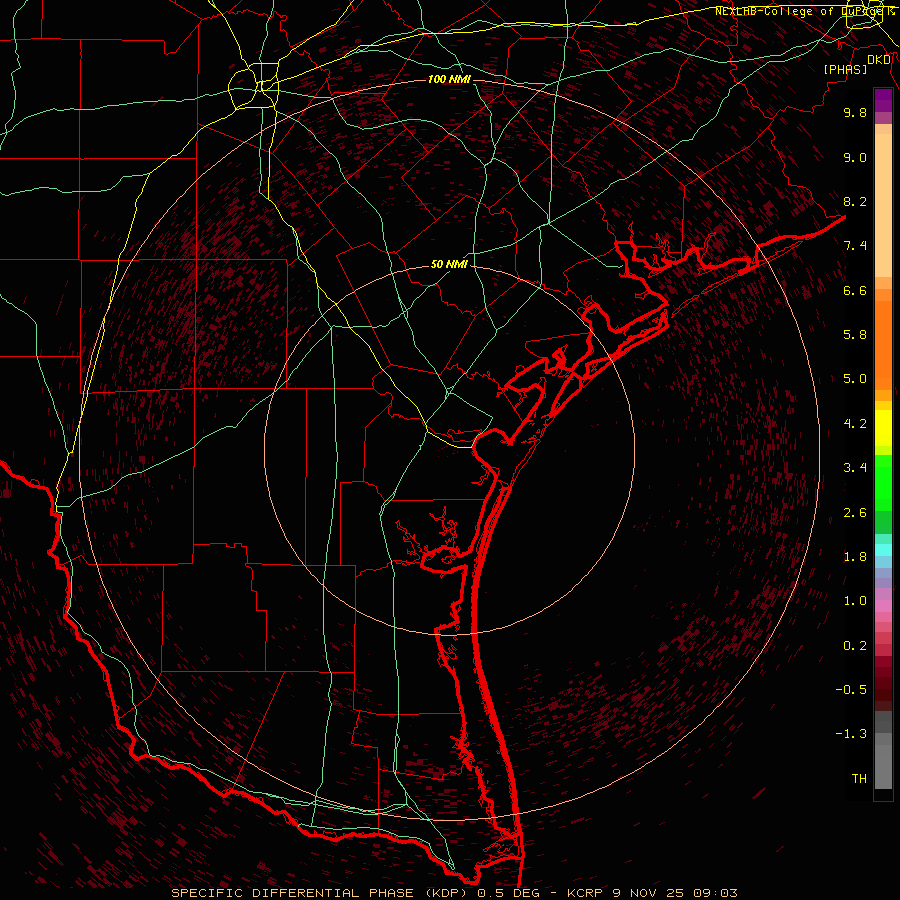Click the 7.4 value on the color scale
The width and height of the screenshot is (900, 900).
pos(855,246)
